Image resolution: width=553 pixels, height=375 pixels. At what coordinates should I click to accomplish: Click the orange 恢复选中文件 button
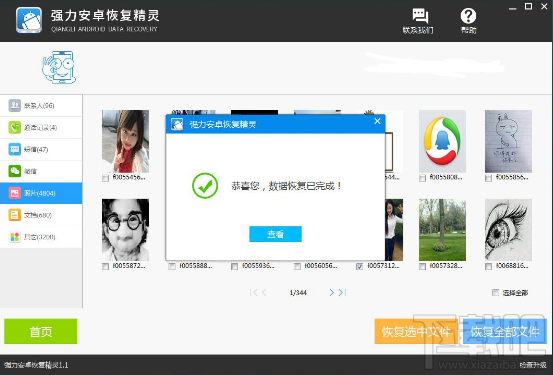point(416,331)
